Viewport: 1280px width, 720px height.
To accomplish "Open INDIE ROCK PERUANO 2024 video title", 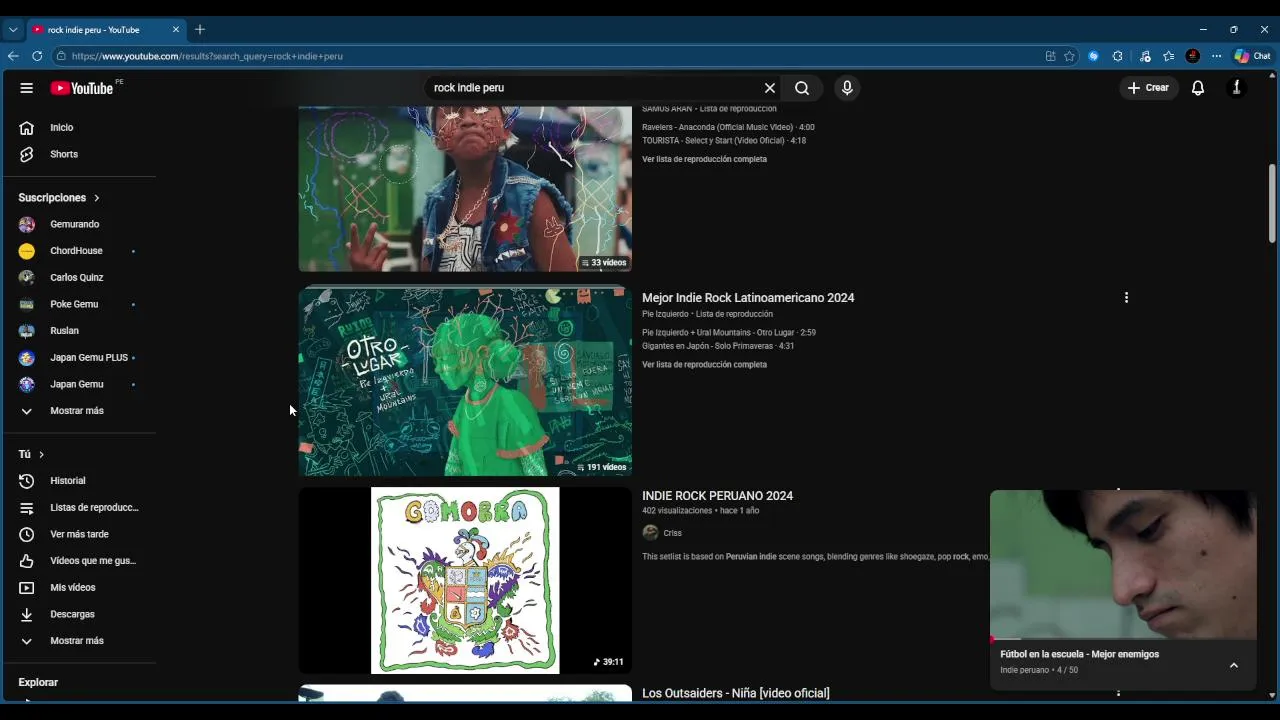I will (x=717, y=496).
